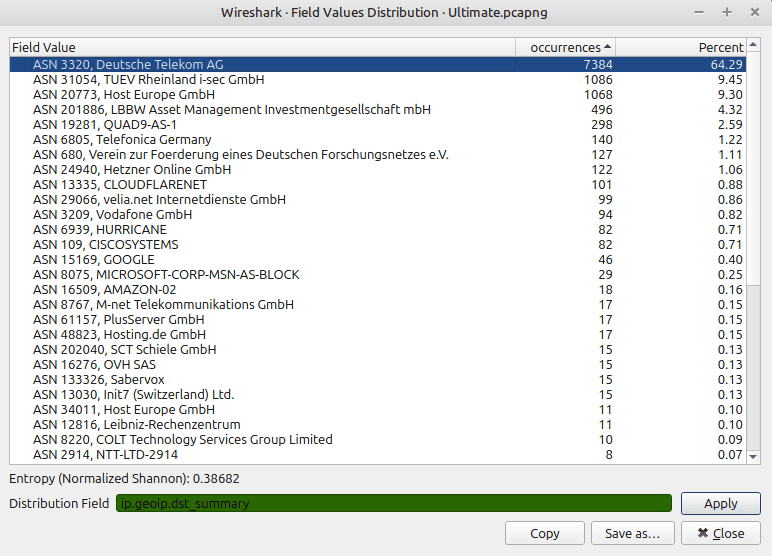Screen dimensions: 772x556
Task: Select row ASN 13335, CLOUDFLARENET
Action: [378, 185]
